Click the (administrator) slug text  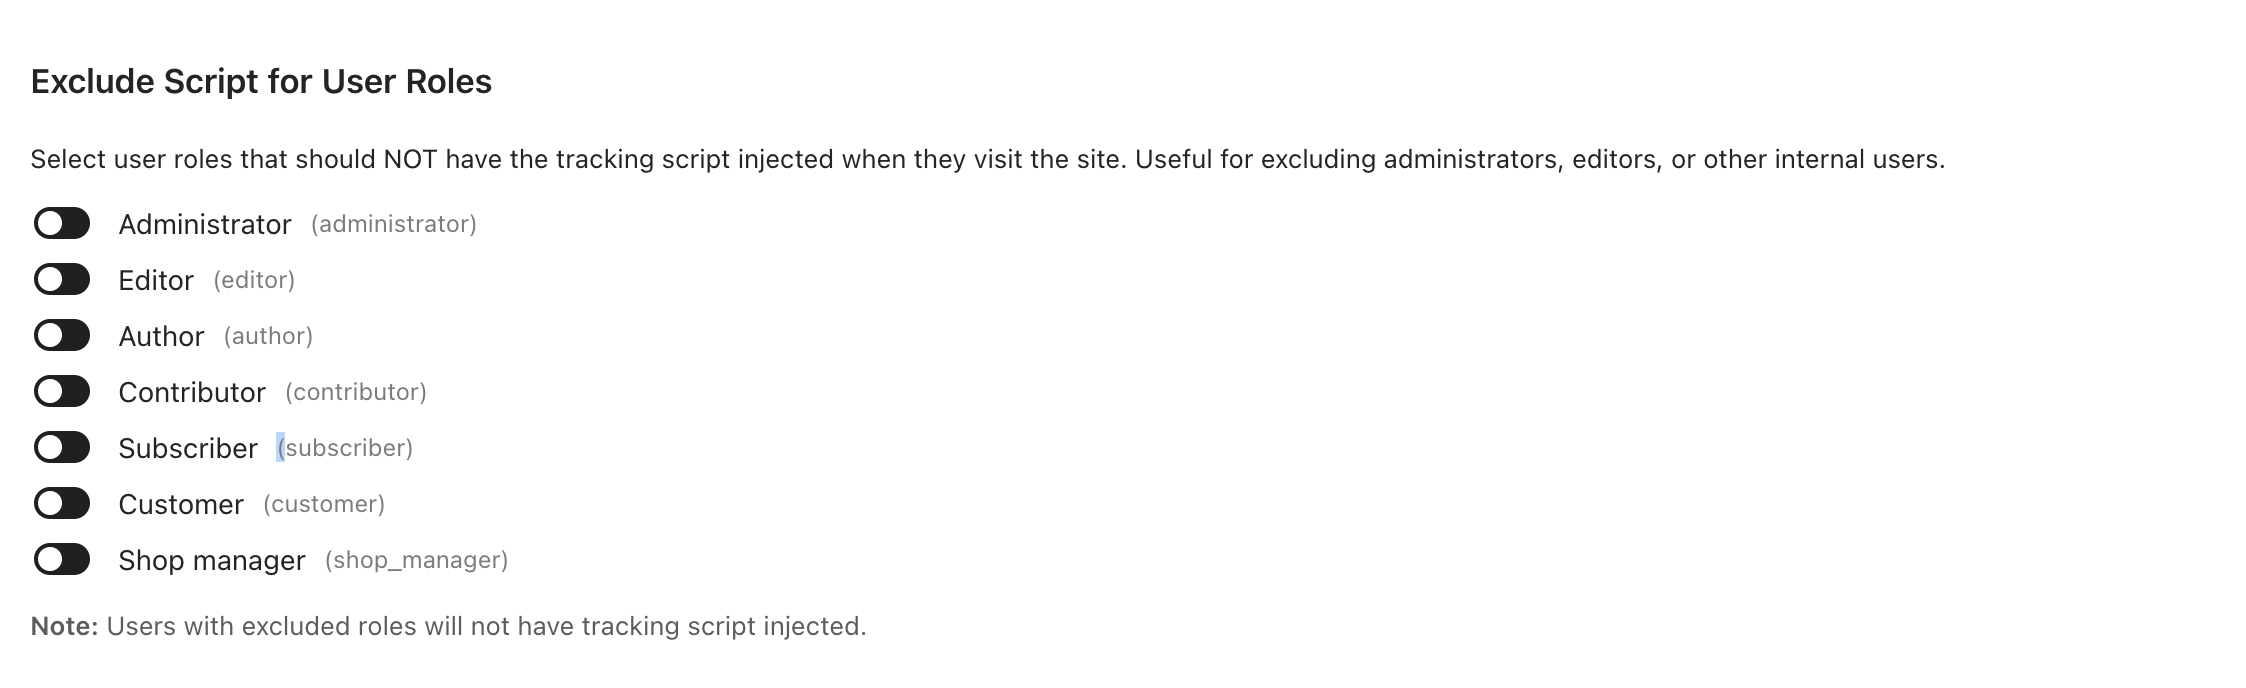[x=394, y=224]
